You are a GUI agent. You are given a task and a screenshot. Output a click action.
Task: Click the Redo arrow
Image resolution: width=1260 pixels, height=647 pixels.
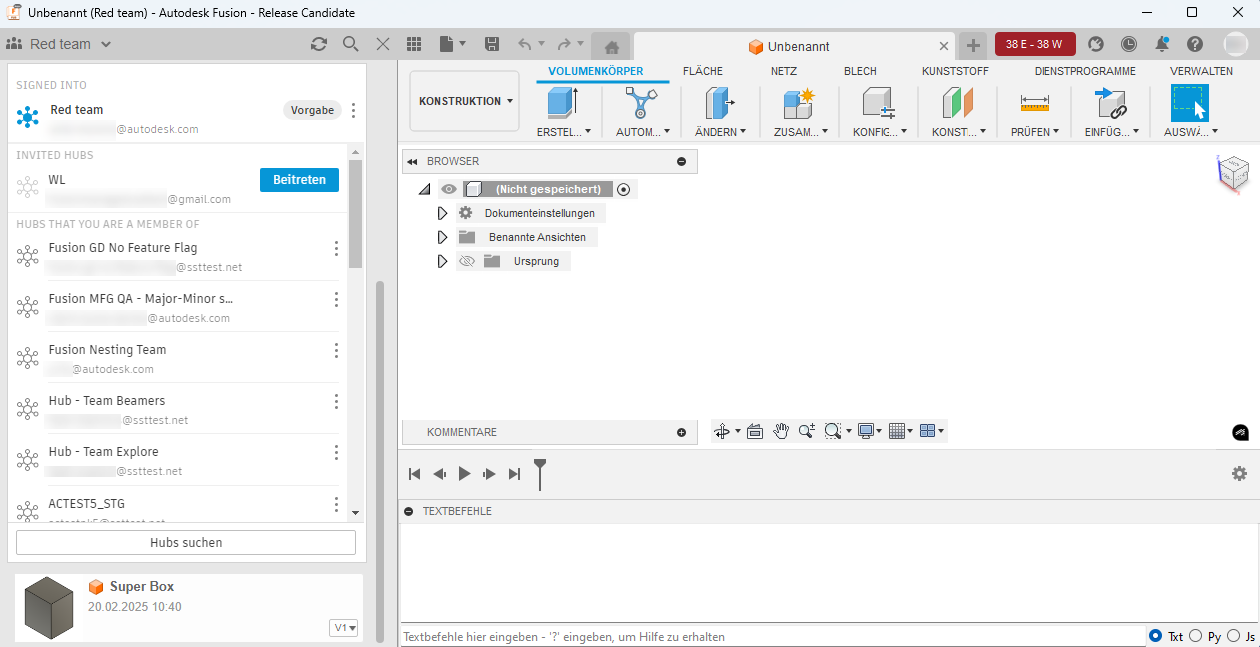(x=565, y=44)
